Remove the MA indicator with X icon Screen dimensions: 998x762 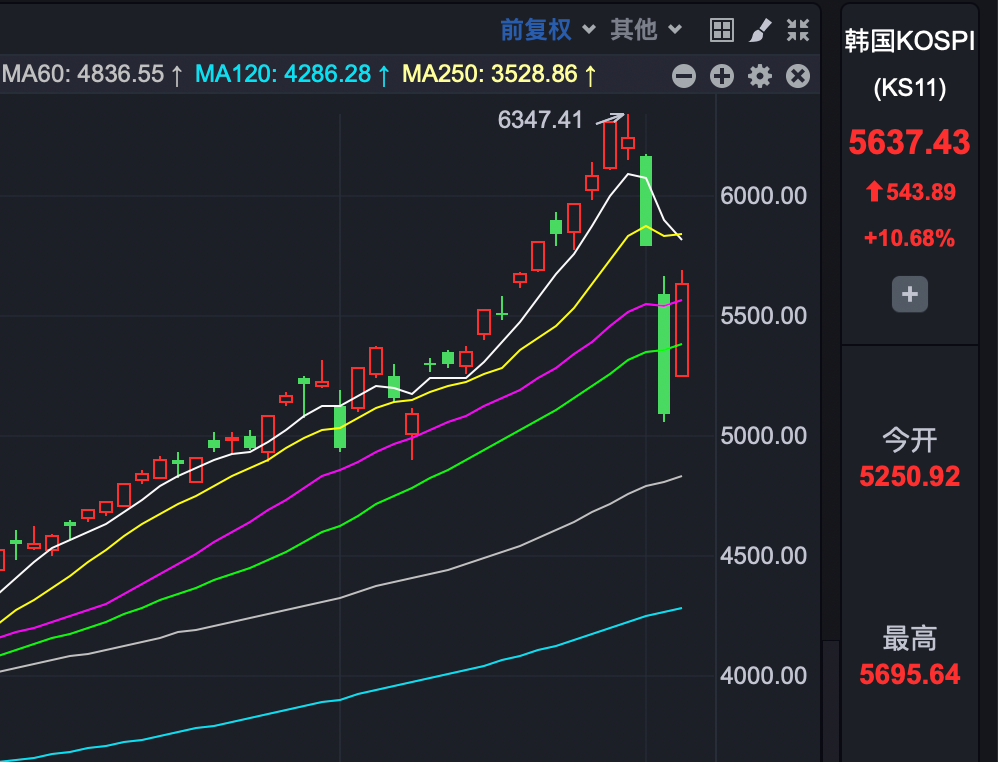coord(797,76)
